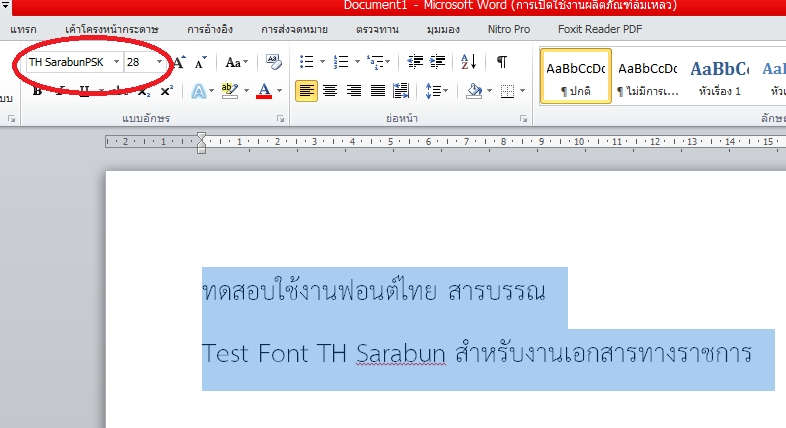Click the first-line indent marker on ruler
This screenshot has height=428, width=786.
[x=202, y=137]
